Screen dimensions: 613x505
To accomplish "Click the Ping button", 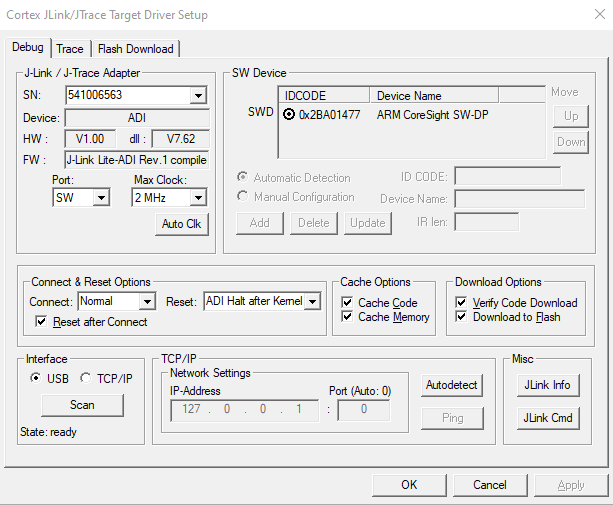I will [x=452, y=418].
